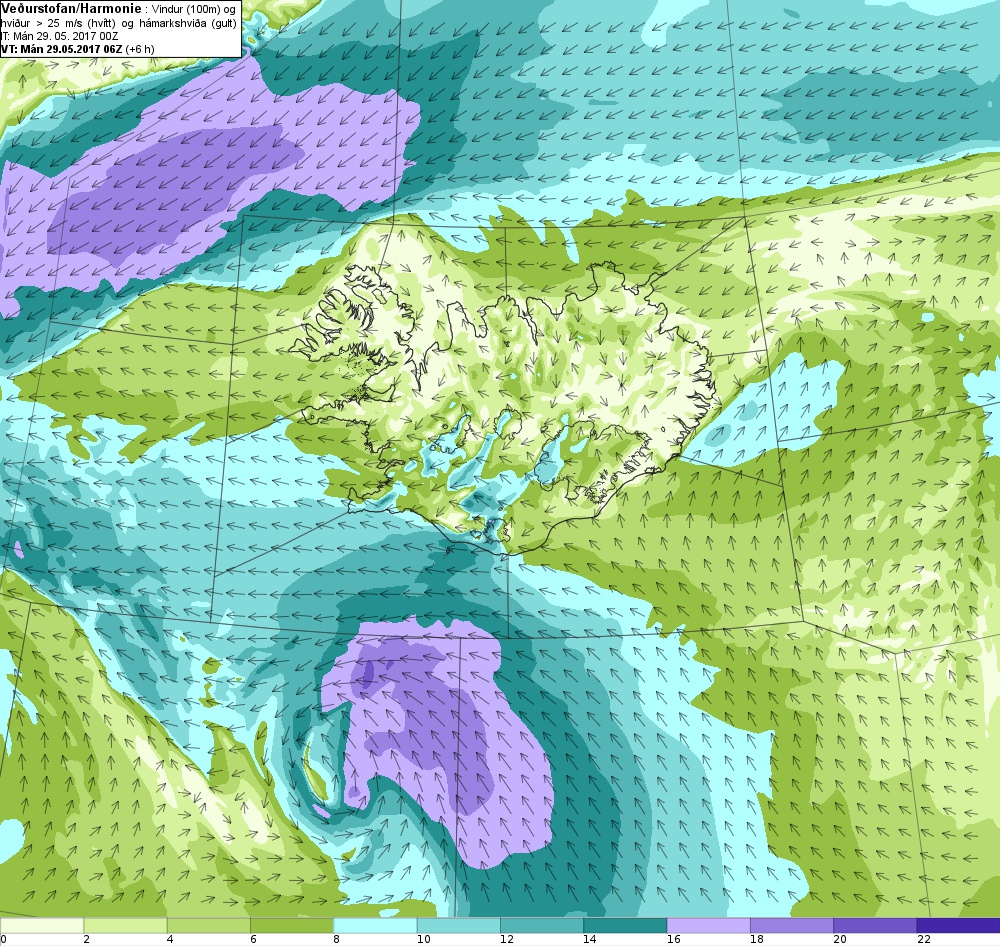
Task: Click the legend value "12"
Action: coord(507,939)
